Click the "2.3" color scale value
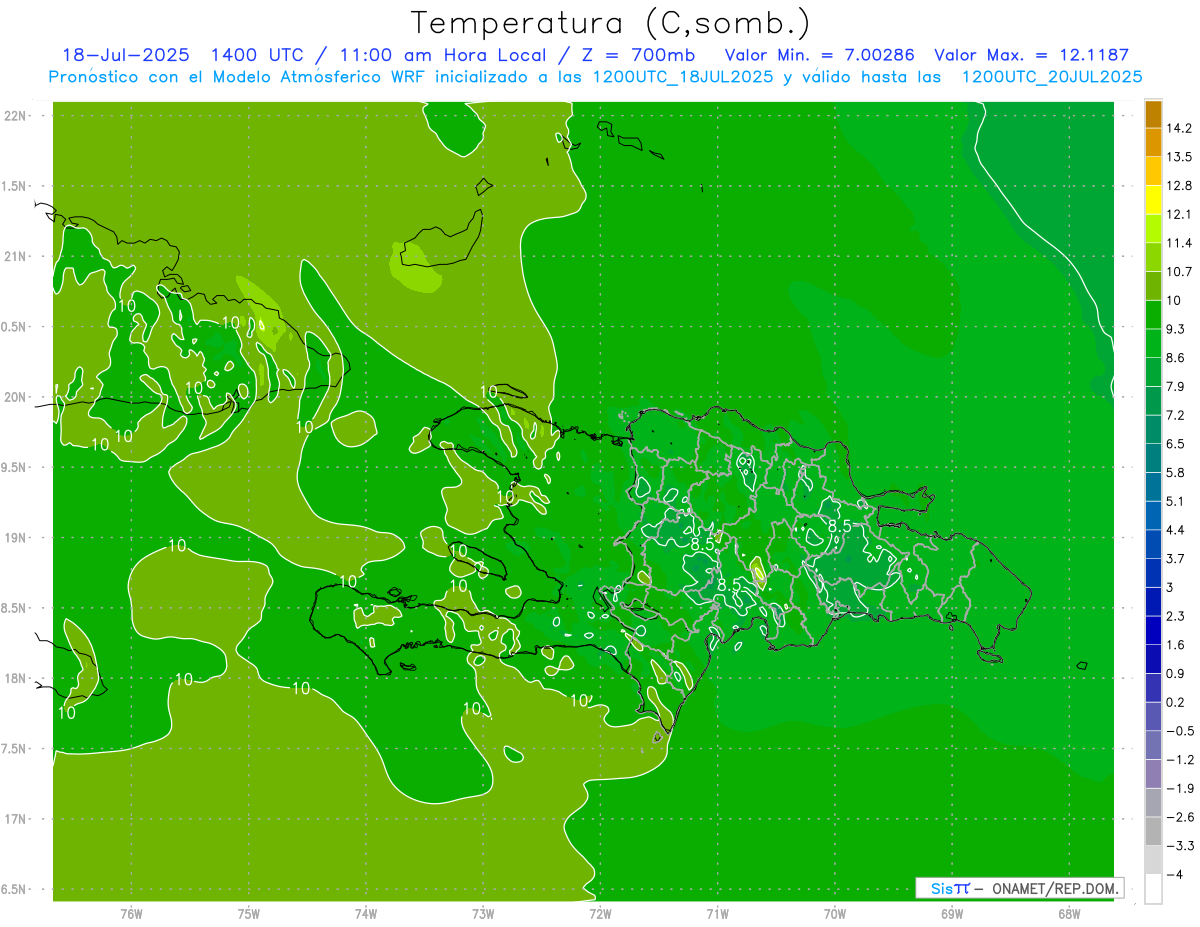The width and height of the screenshot is (1200, 927). click(x=1176, y=616)
